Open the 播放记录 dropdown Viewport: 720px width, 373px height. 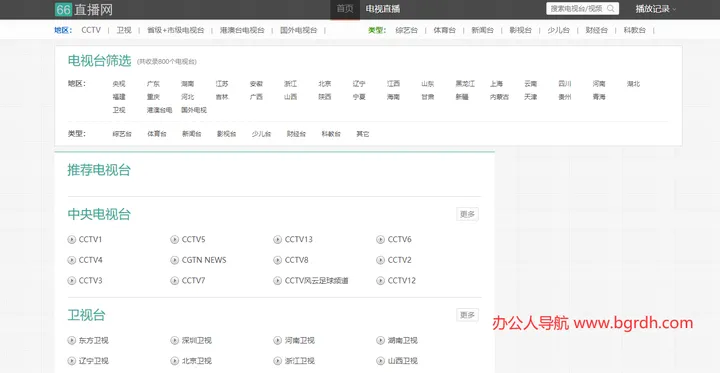pyautogui.click(x=656, y=9)
